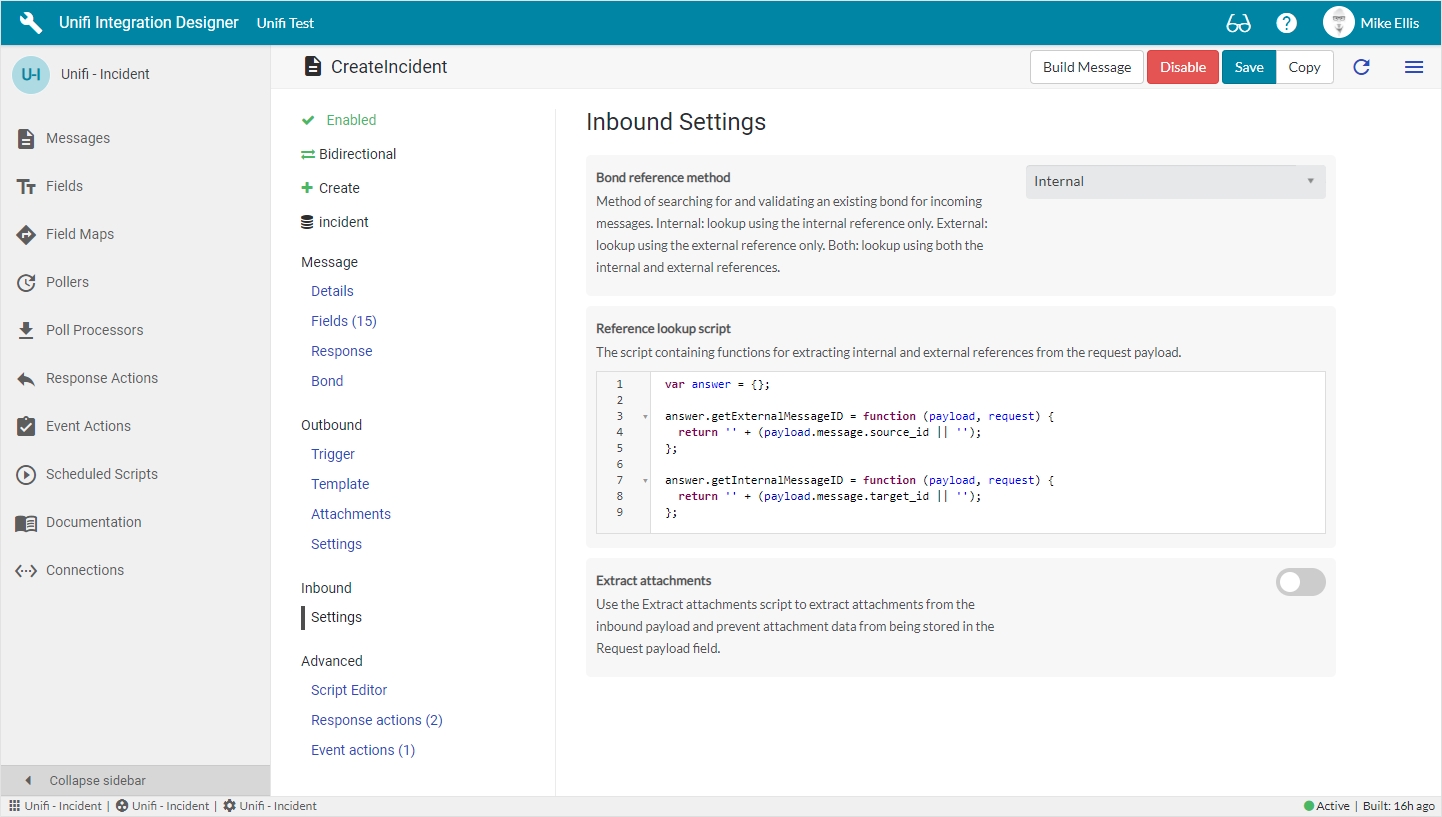Collapse the code fold at line 7
This screenshot has width=1442, height=817.
[x=644, y=480]
